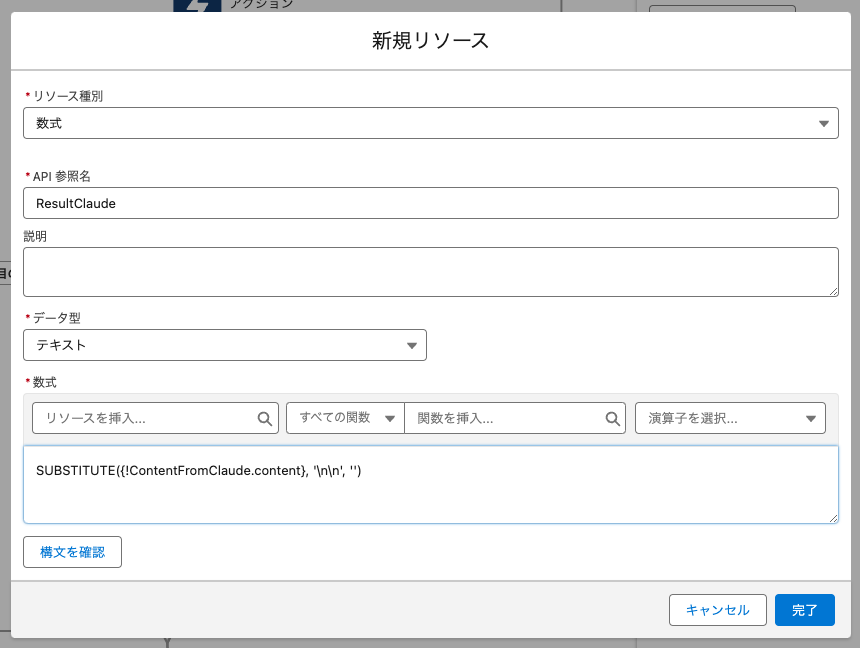Open the すべての関数 category dropdown
The height and width of the screenshot is (648, 860).
pos(345,418)
